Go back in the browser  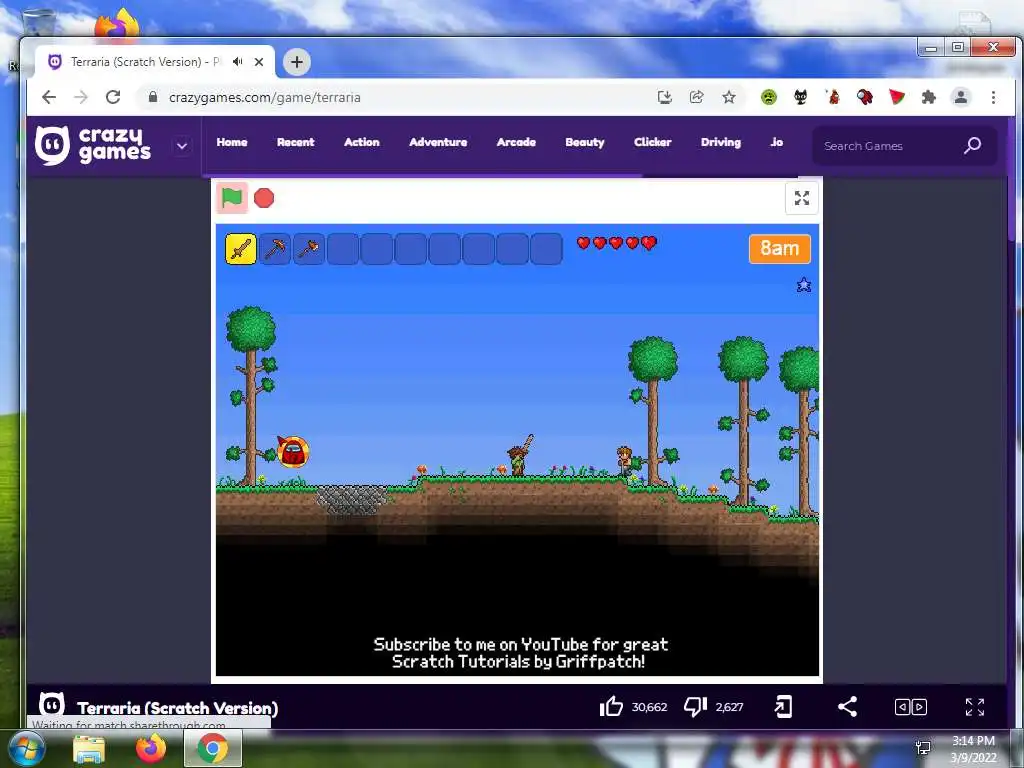[49, 97]
